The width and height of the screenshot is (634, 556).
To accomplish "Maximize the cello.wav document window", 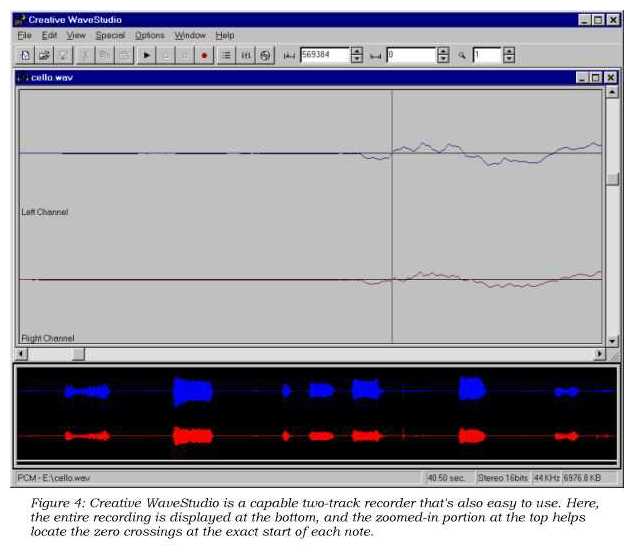I will click(595, 78).
